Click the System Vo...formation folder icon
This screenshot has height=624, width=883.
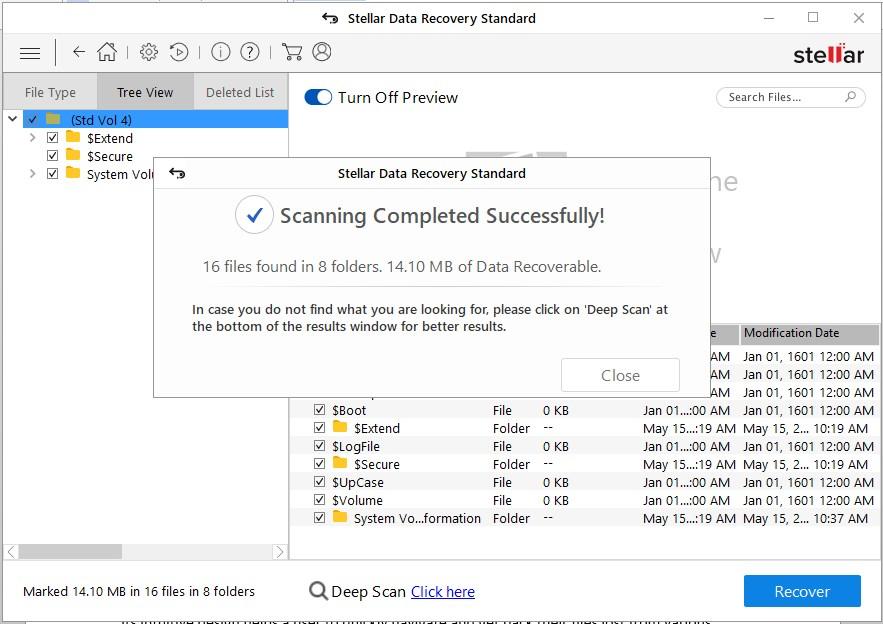click(340, 516)
